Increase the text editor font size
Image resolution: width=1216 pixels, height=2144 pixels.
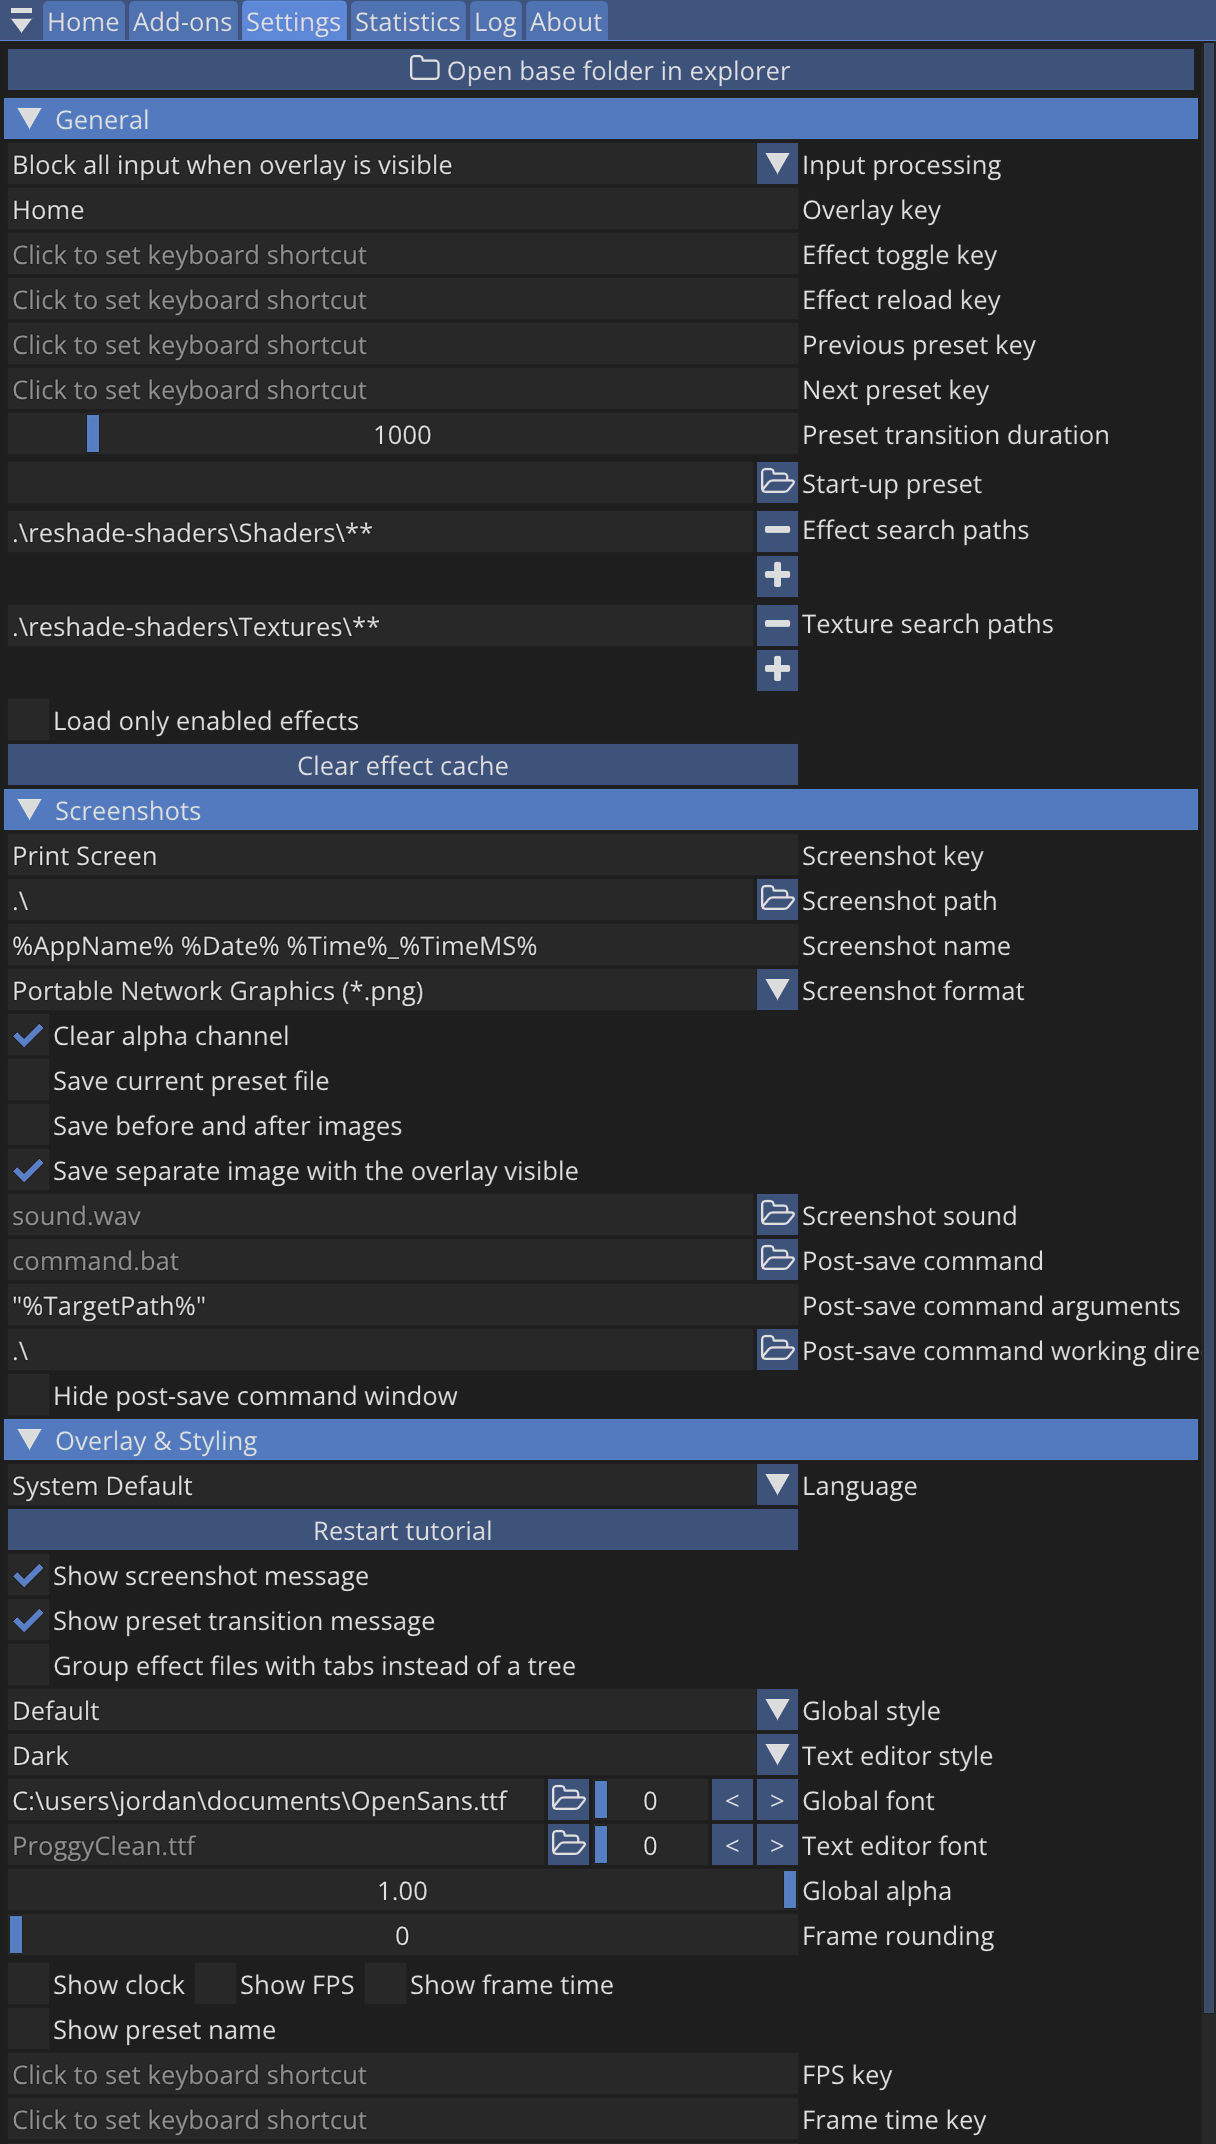click(777, 1845)
